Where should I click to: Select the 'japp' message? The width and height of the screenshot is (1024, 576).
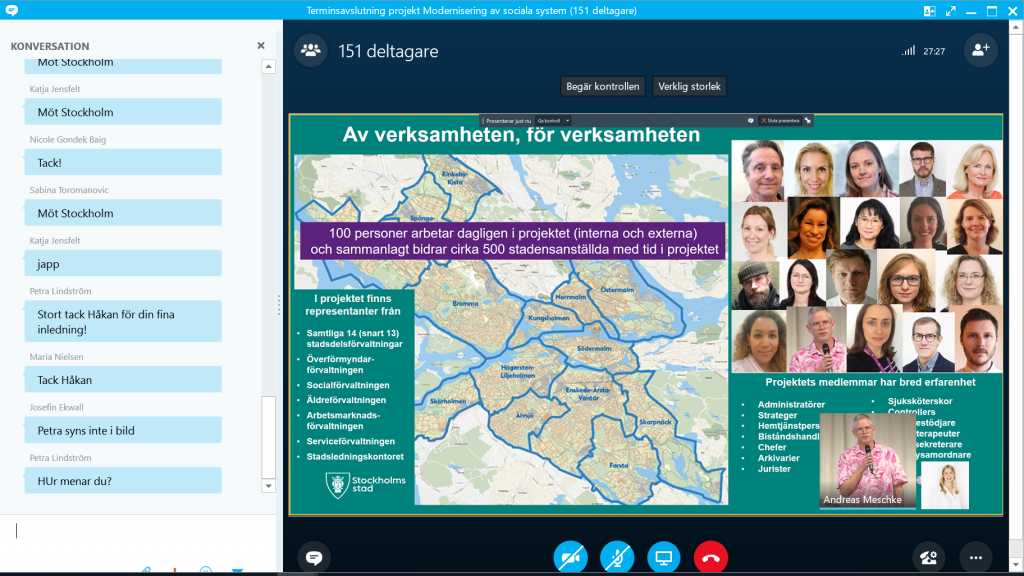[x=123, y=264]
